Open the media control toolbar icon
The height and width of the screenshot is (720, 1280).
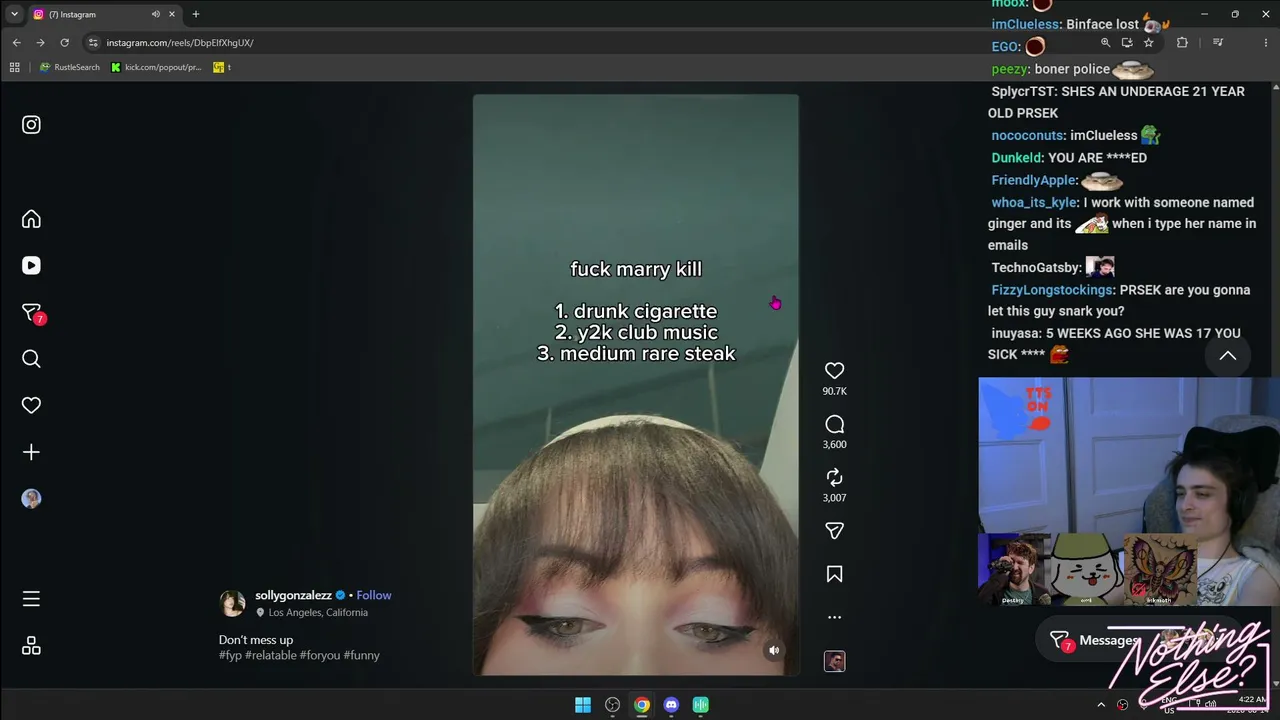1218,43
